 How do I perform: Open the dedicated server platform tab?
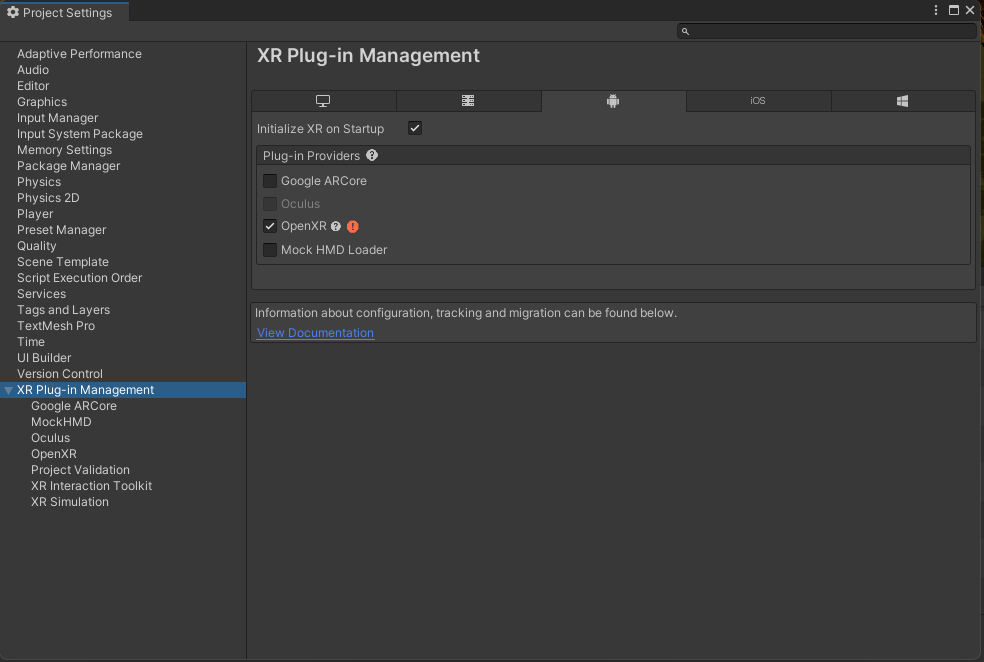(468, 100)
